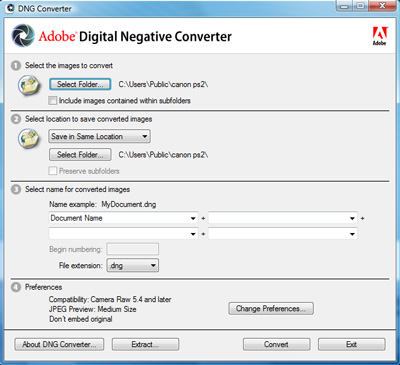Minimize the DNG Converter window

tap(344, 6)
